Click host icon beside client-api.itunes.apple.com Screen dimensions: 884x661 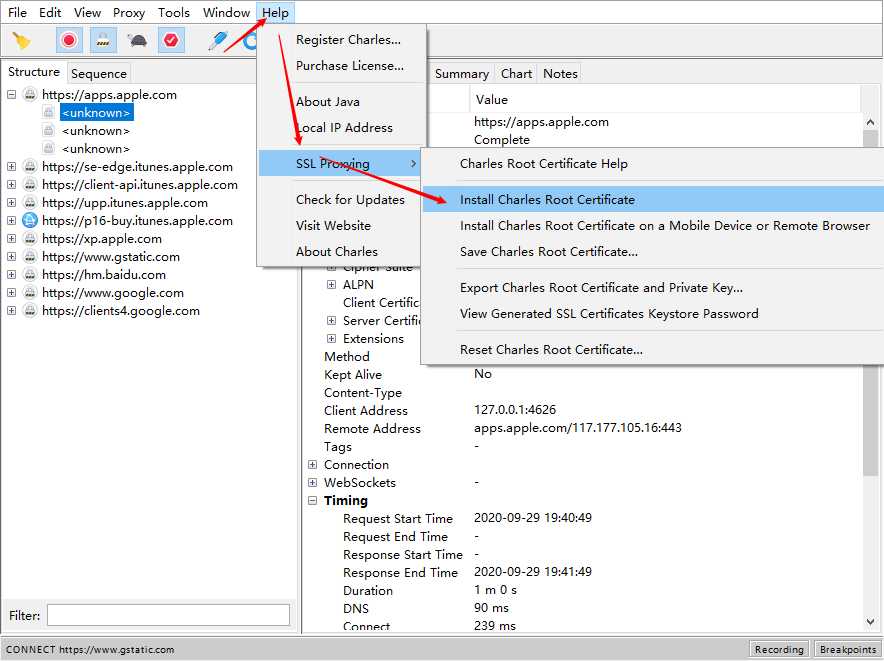[30, 185]
